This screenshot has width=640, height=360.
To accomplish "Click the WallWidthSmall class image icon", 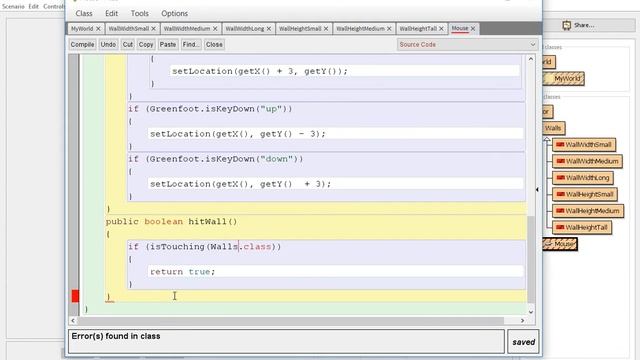I will click(x=560, y=144).
